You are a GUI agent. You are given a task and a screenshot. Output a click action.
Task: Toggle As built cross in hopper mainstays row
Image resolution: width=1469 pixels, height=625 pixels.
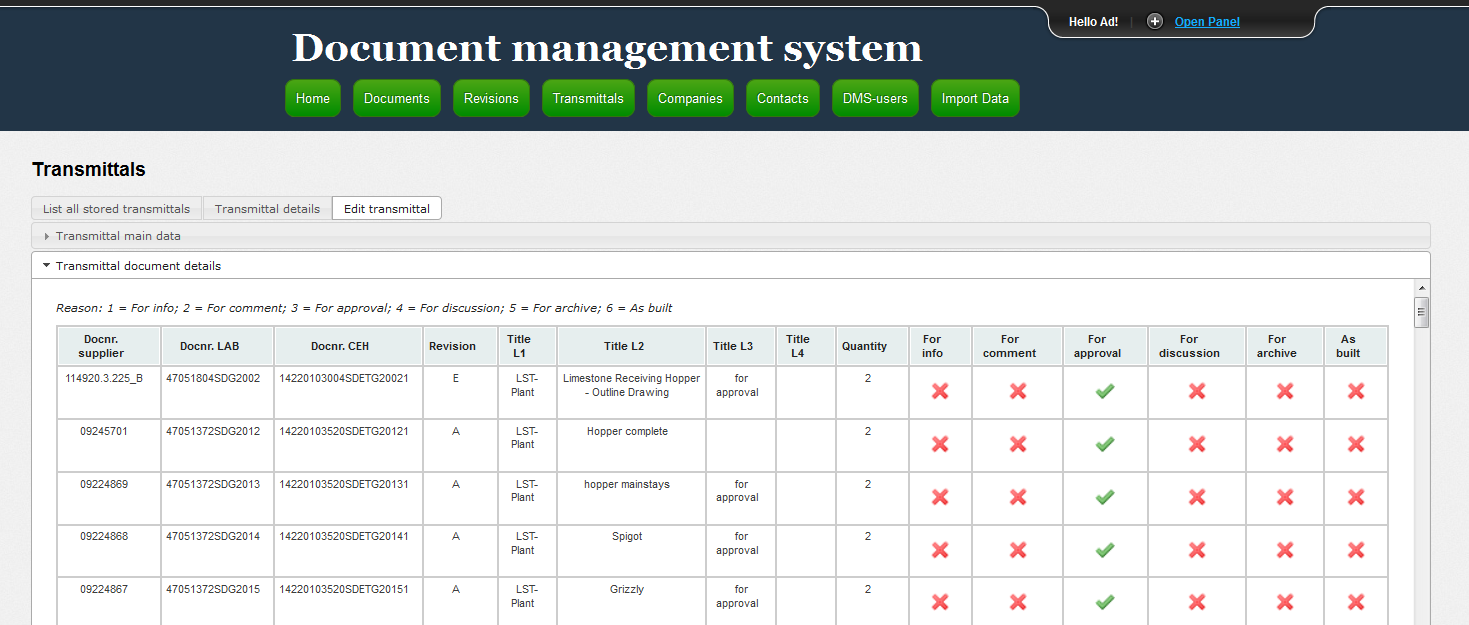pos(1356,497)
